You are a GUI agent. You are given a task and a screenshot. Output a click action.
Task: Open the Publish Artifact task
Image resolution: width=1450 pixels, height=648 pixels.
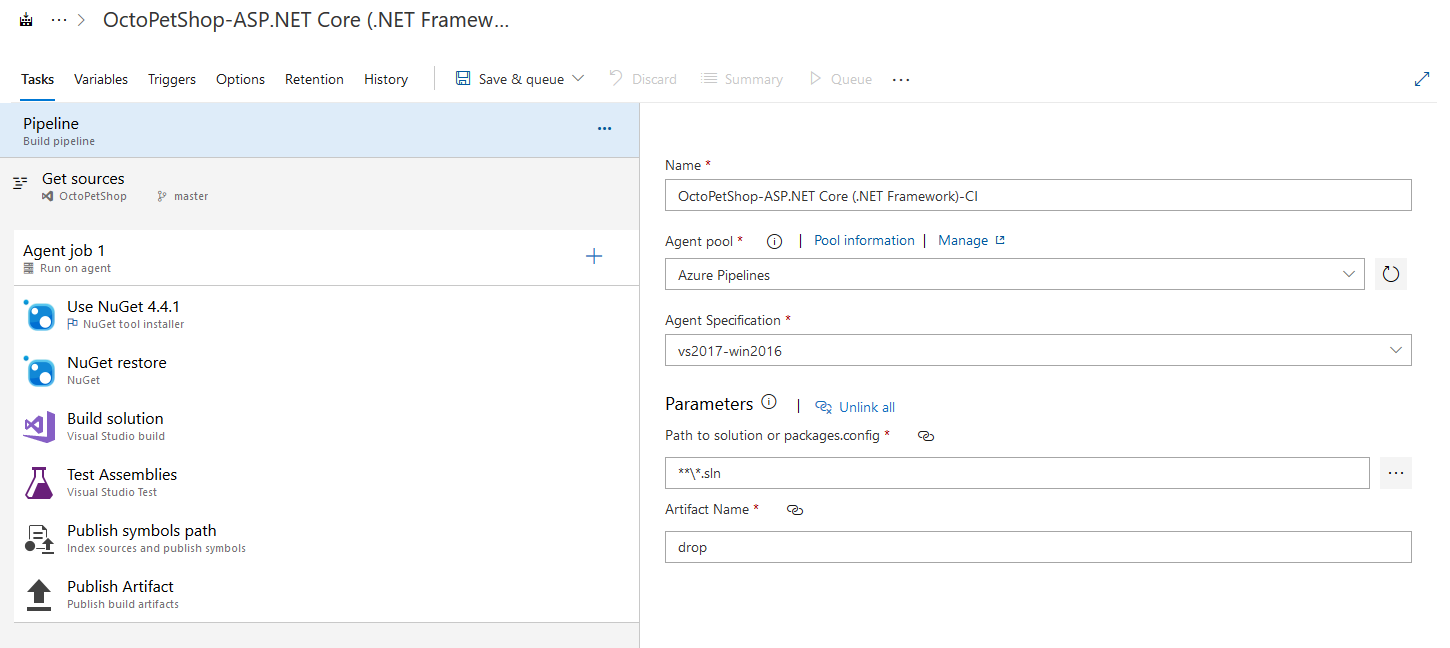tap(120, 586)
